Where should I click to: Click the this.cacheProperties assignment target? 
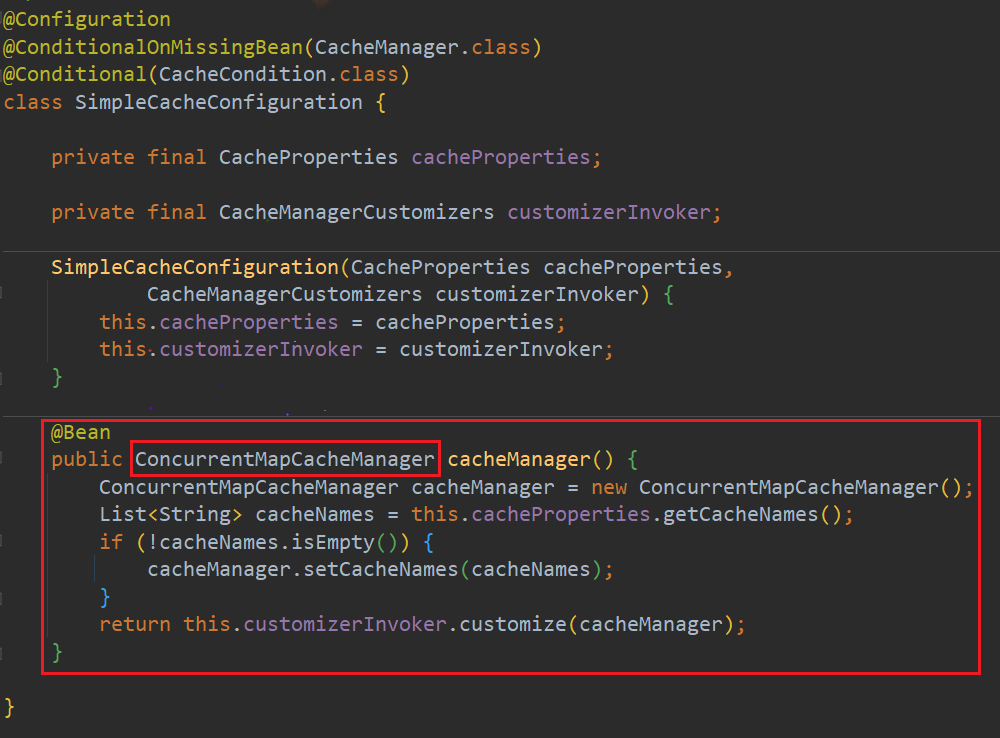[x=218, y=322]
